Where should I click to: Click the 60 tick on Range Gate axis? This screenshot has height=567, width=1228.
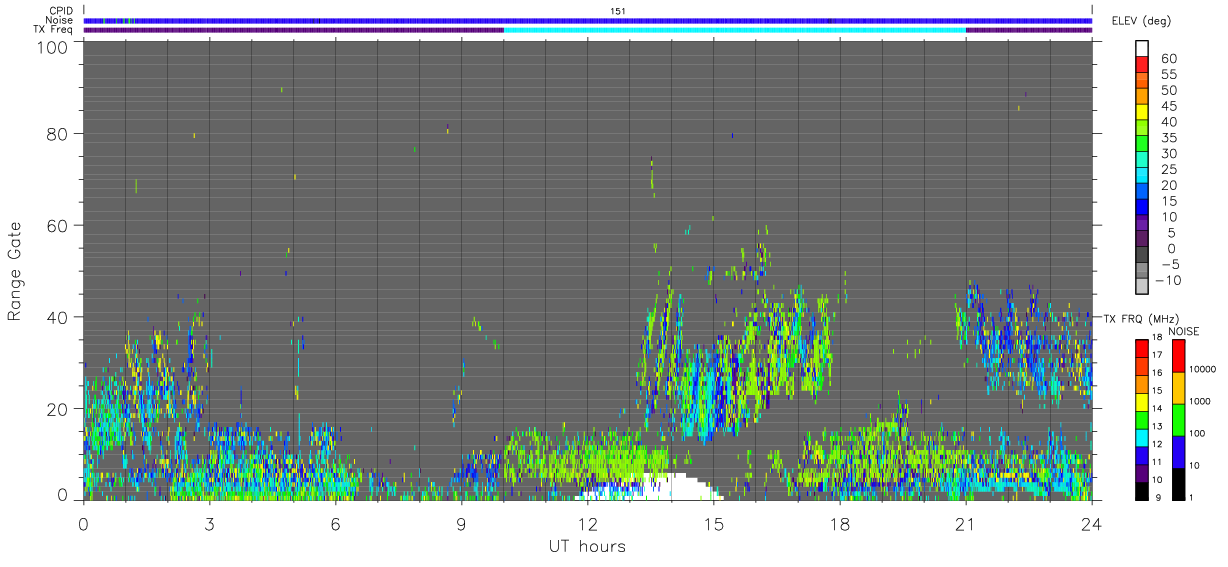[x=56, y=225]
